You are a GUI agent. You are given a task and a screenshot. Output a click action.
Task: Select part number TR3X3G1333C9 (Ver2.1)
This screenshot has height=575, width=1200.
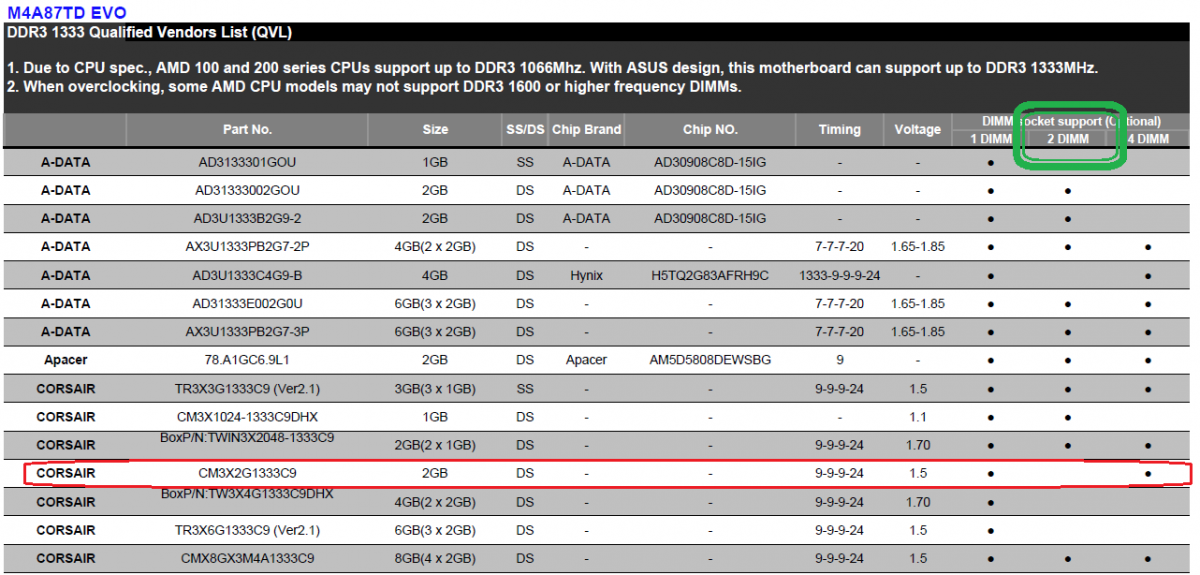pyautogui.click(x=247, y=388)
